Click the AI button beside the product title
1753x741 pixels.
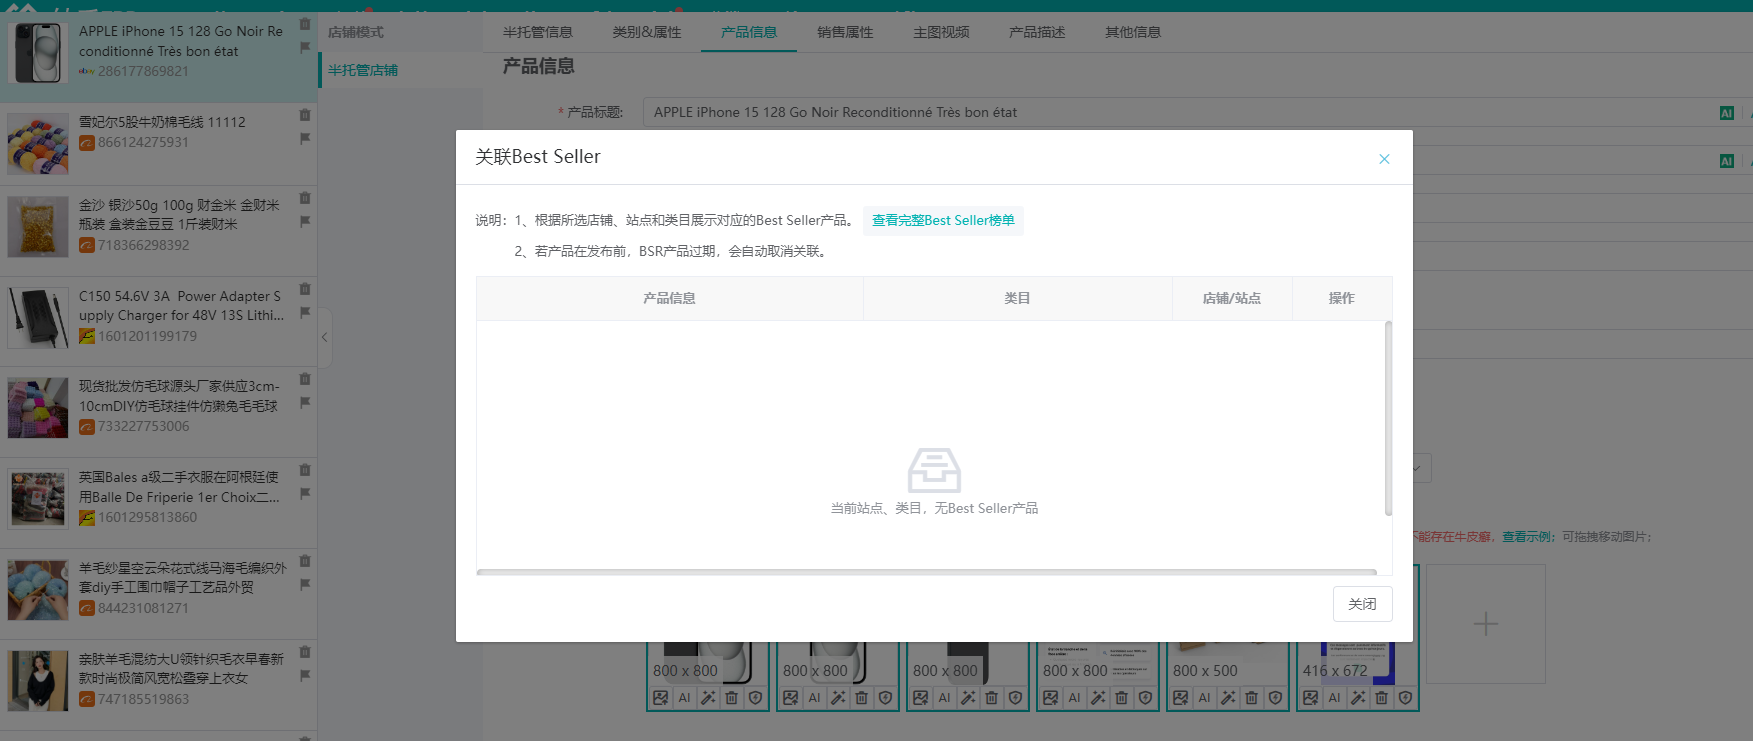click(x=1726, y=113)
